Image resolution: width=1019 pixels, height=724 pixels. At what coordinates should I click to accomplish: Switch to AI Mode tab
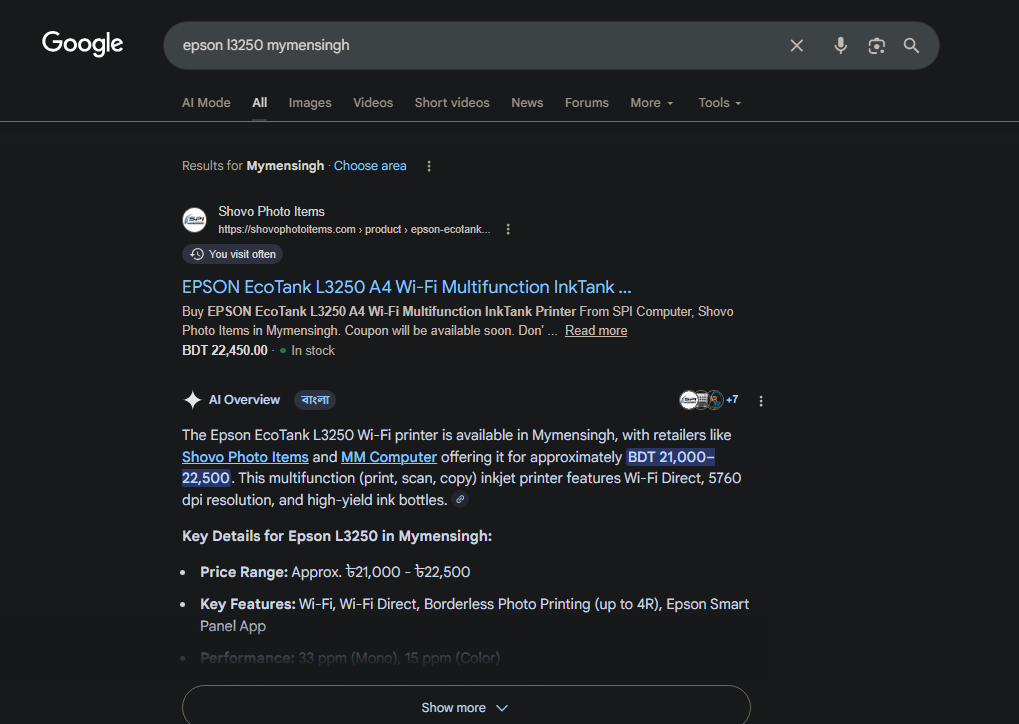pyautogui.click(x=206, y=103)
